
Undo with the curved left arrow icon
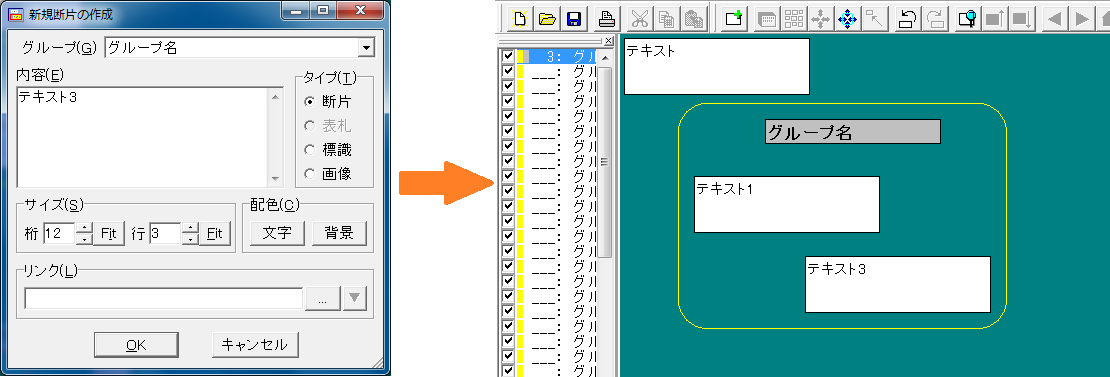pos(908,18)
